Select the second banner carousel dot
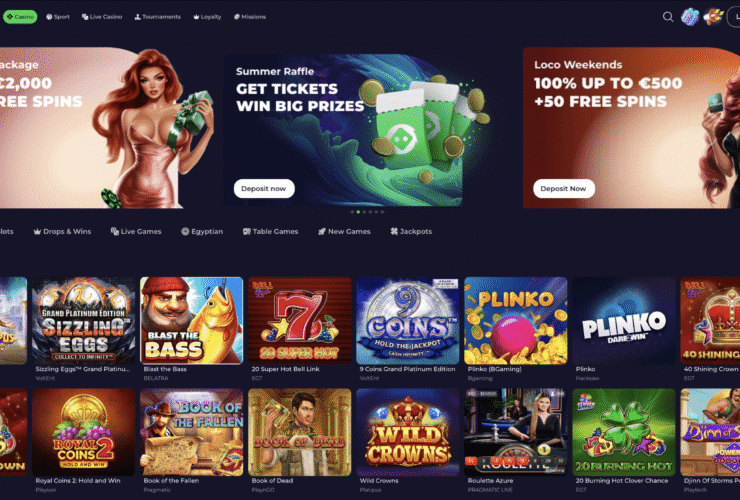740x500 pixels. click(358, 212)
